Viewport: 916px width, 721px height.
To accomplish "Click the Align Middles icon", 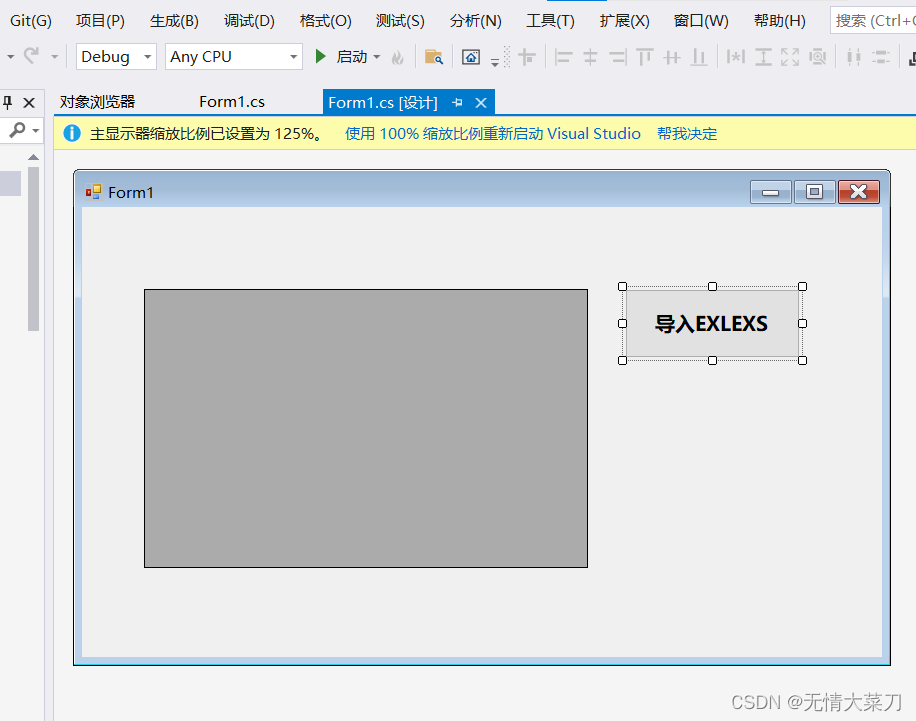I will pyautogui.click(x=672, y=57).
